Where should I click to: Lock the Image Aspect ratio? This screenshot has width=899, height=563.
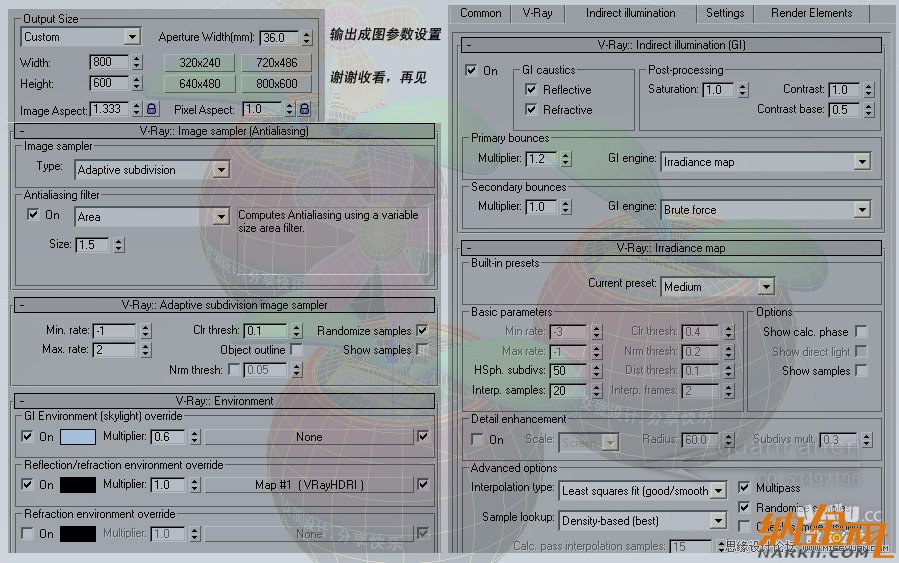[x=152, y=108]
